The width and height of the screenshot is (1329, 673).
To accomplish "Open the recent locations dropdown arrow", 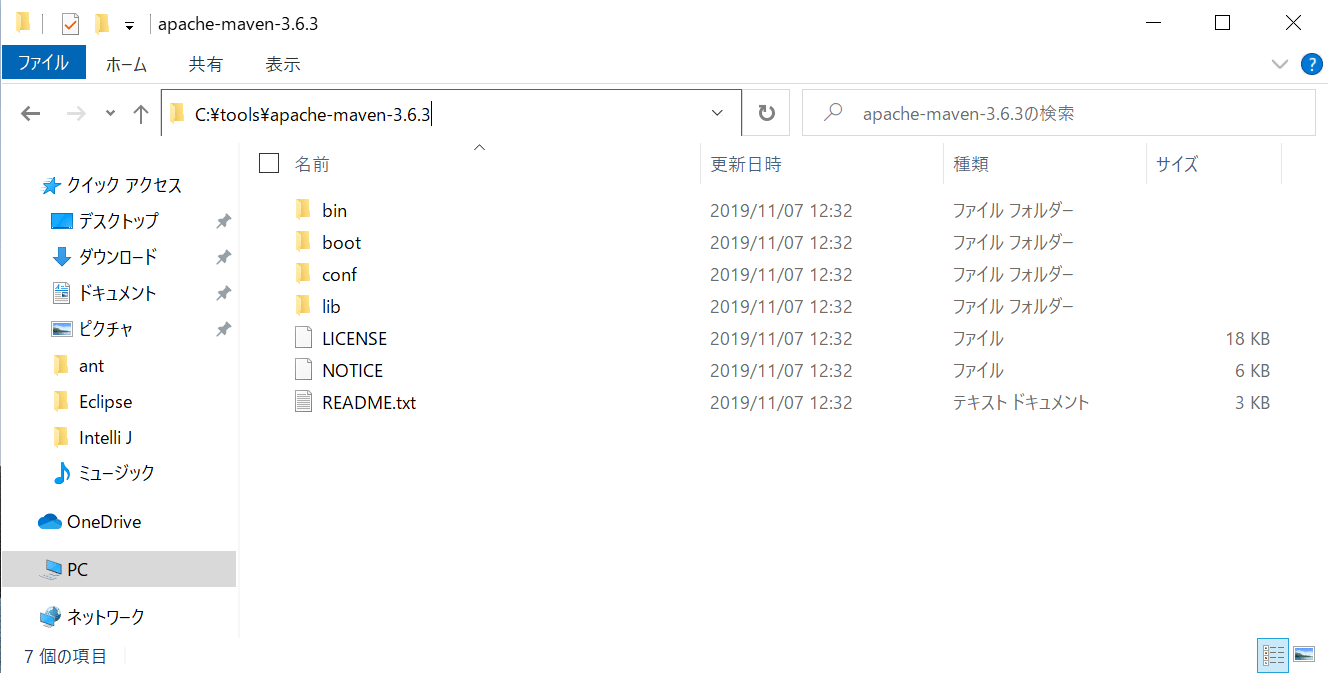I will tap(110, 113).
